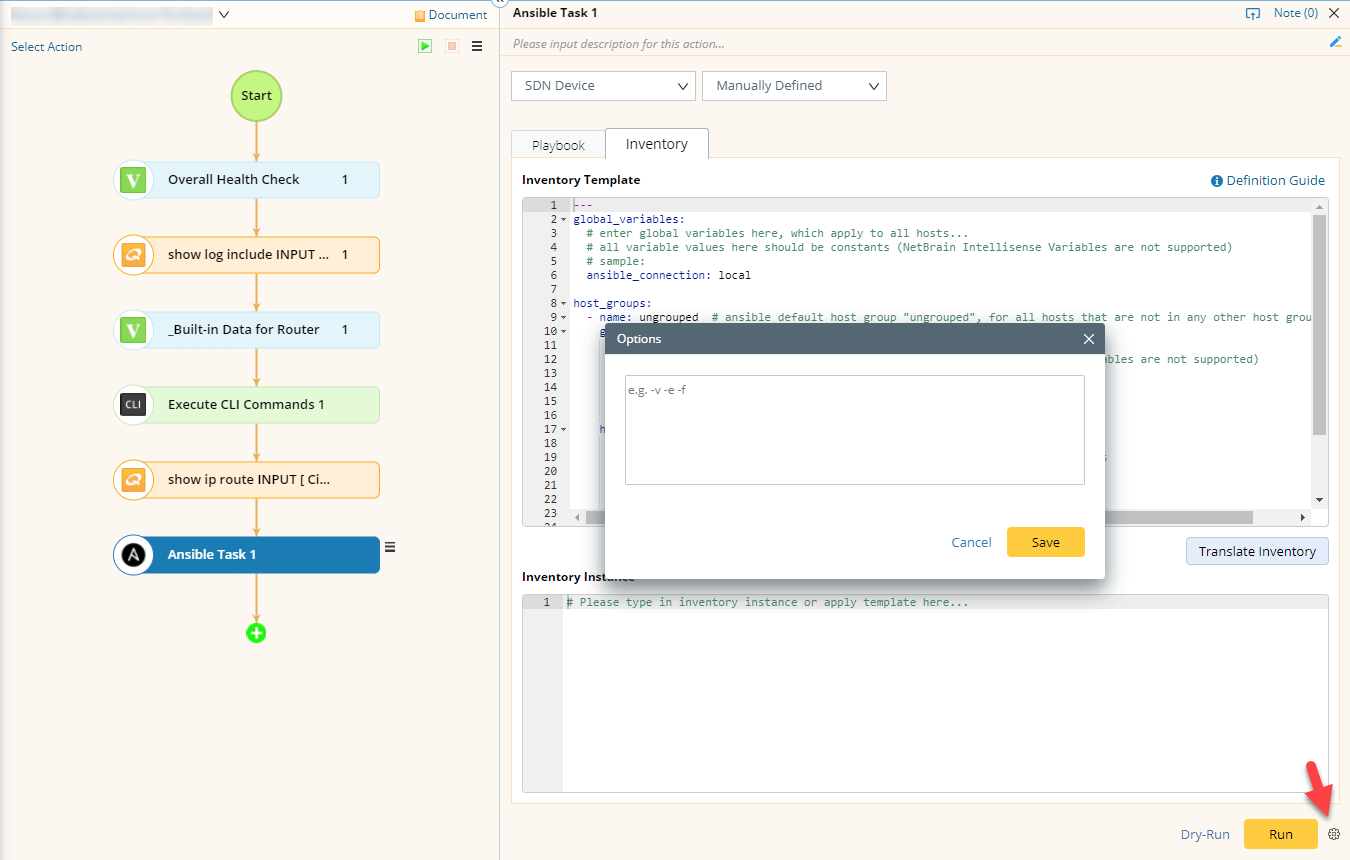This screenshot has height=860, width=1350.
Task: Close the Options dialog with X
Action: [1089, 339]
